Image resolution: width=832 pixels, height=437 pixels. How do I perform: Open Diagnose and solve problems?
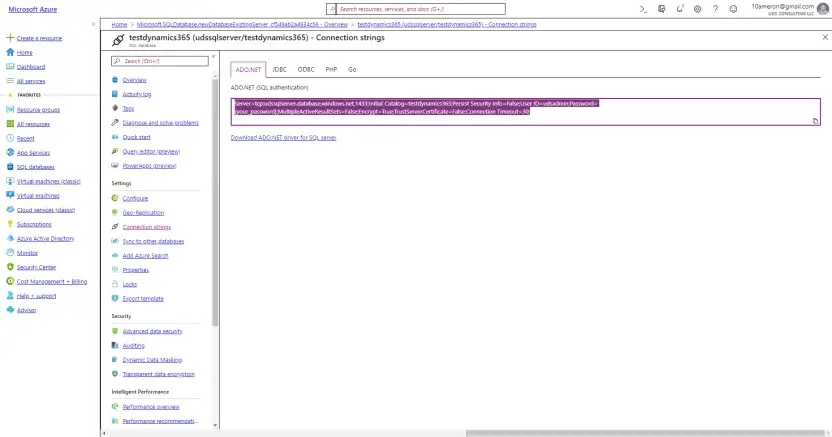[x=160, y=123]
